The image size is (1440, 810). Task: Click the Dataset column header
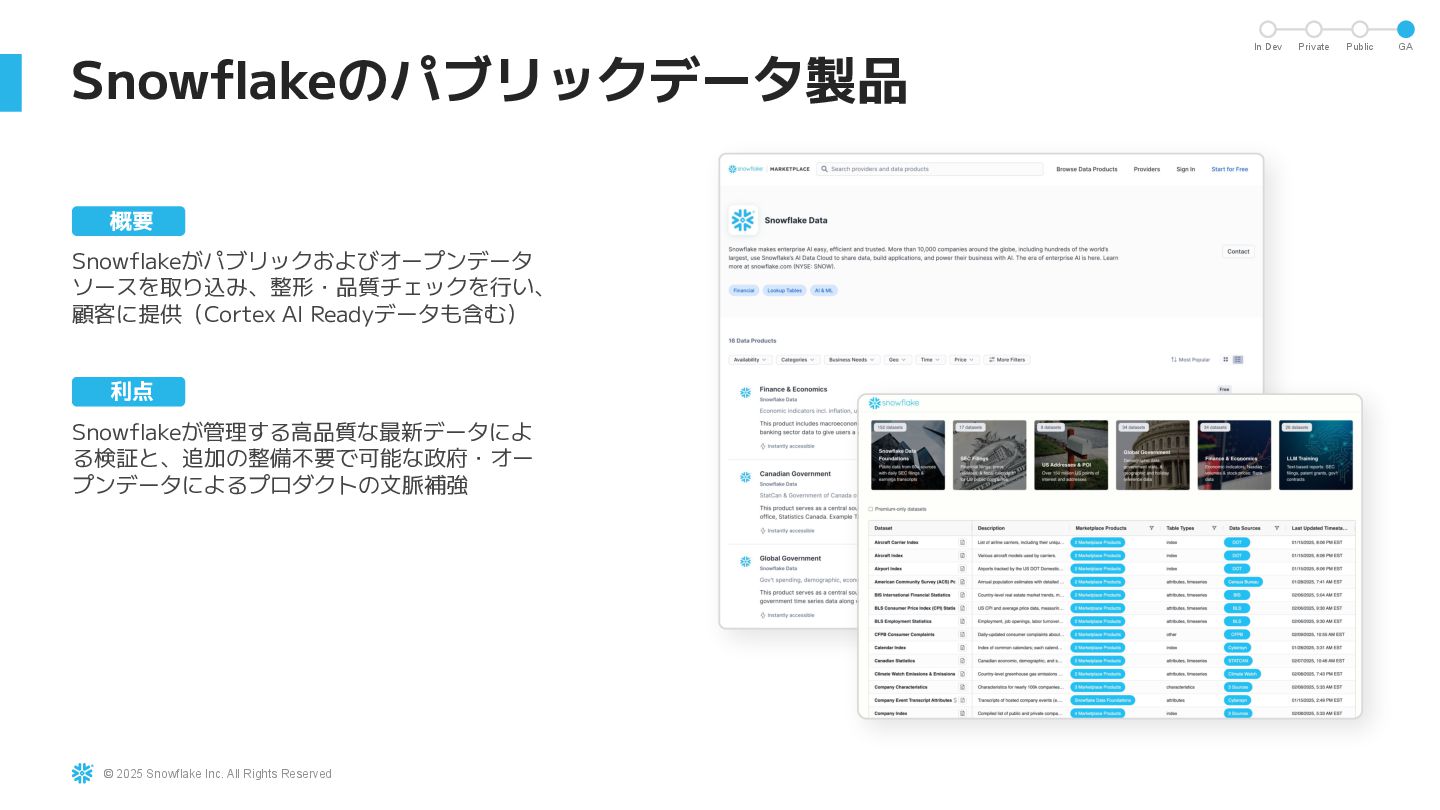point(920,528)
